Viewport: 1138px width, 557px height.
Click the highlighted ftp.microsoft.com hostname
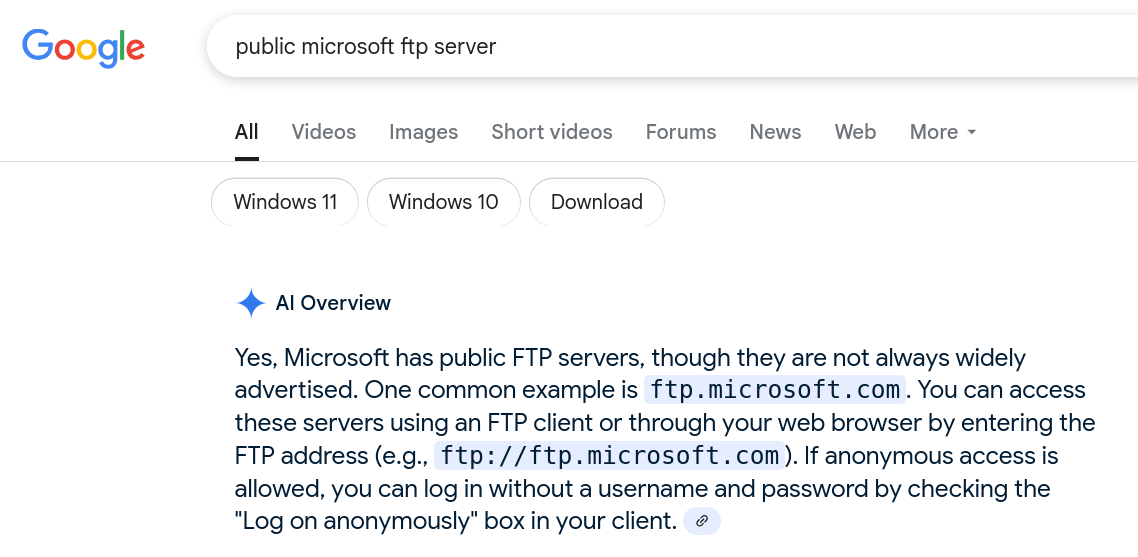775,389
